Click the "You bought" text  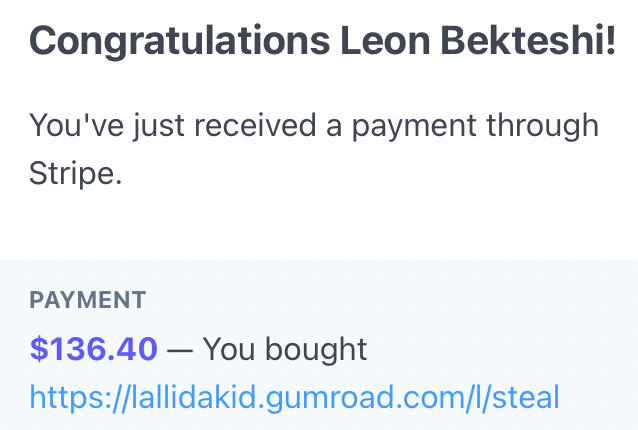[285, 349]
